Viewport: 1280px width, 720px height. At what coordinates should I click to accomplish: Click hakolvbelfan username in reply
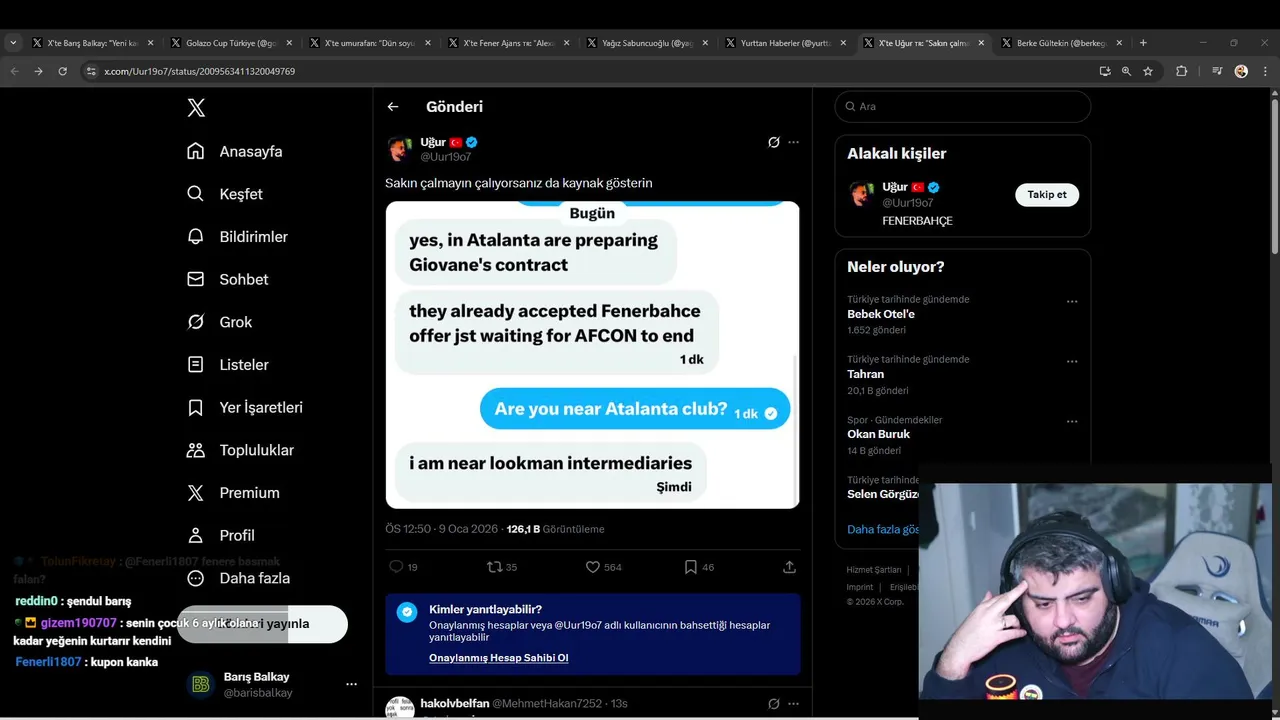click(454, 704)
